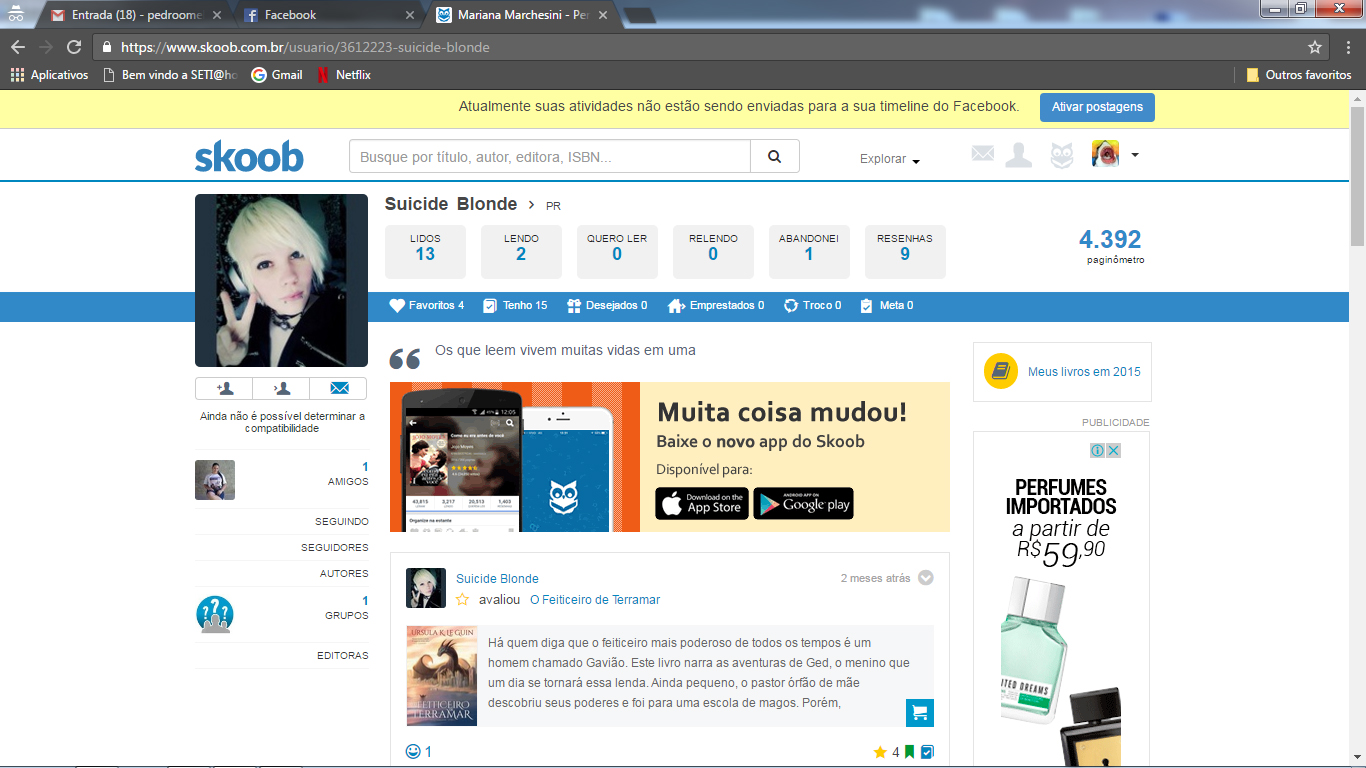The image size is (1366, 768).
Task: Click the user avatar in the header
Action: [1105, 154]
